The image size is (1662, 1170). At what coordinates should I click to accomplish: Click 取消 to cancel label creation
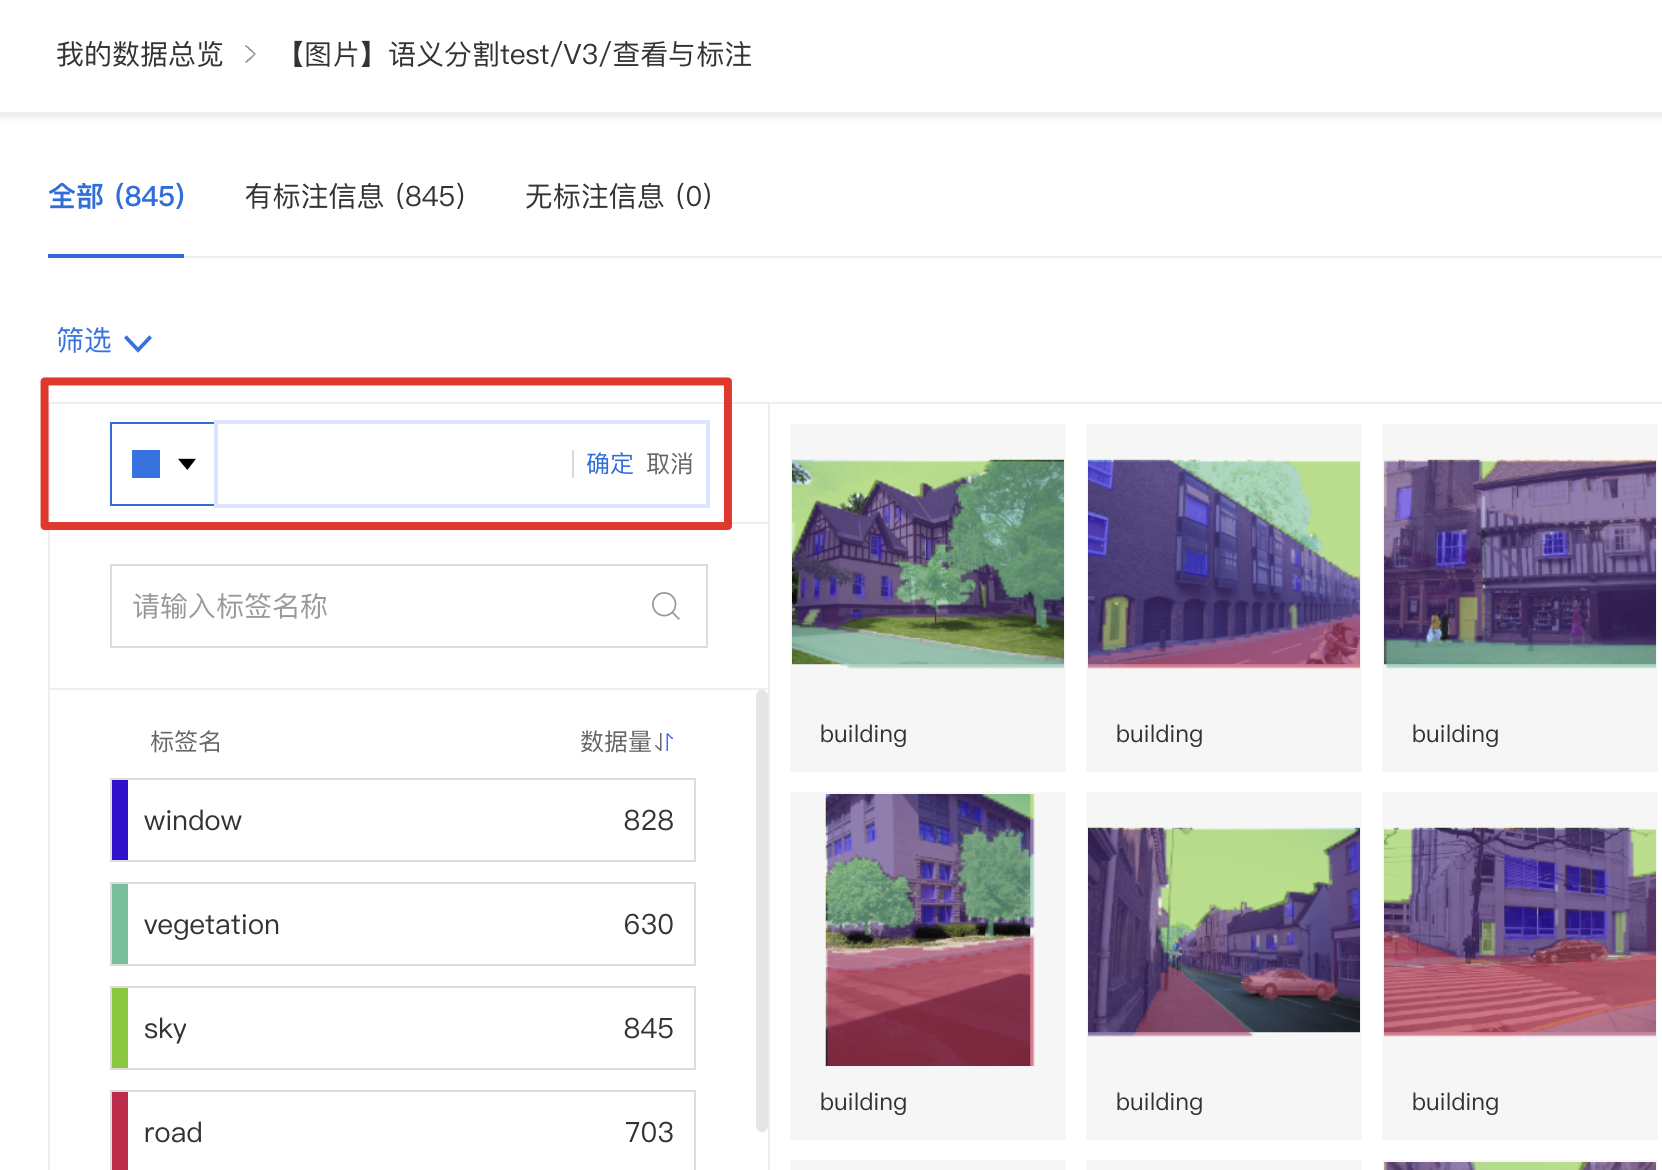670,464
